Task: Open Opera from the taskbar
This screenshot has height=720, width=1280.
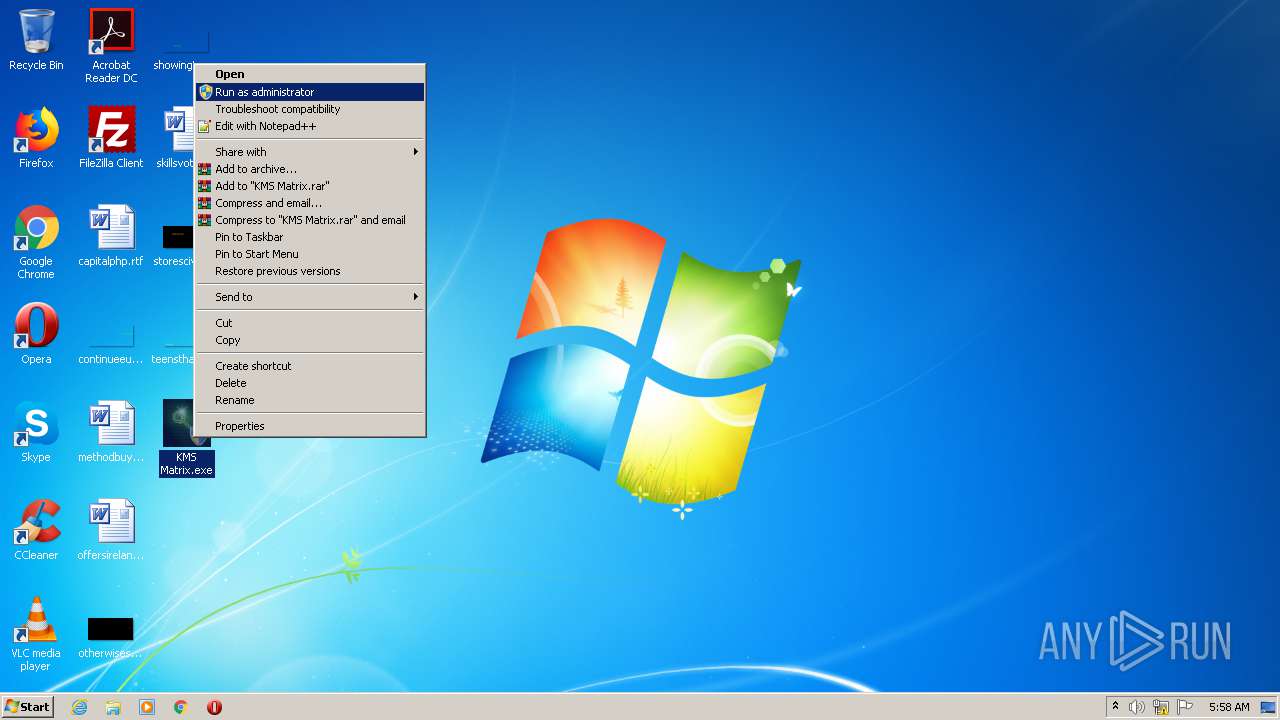Action: tap(214, 707)
